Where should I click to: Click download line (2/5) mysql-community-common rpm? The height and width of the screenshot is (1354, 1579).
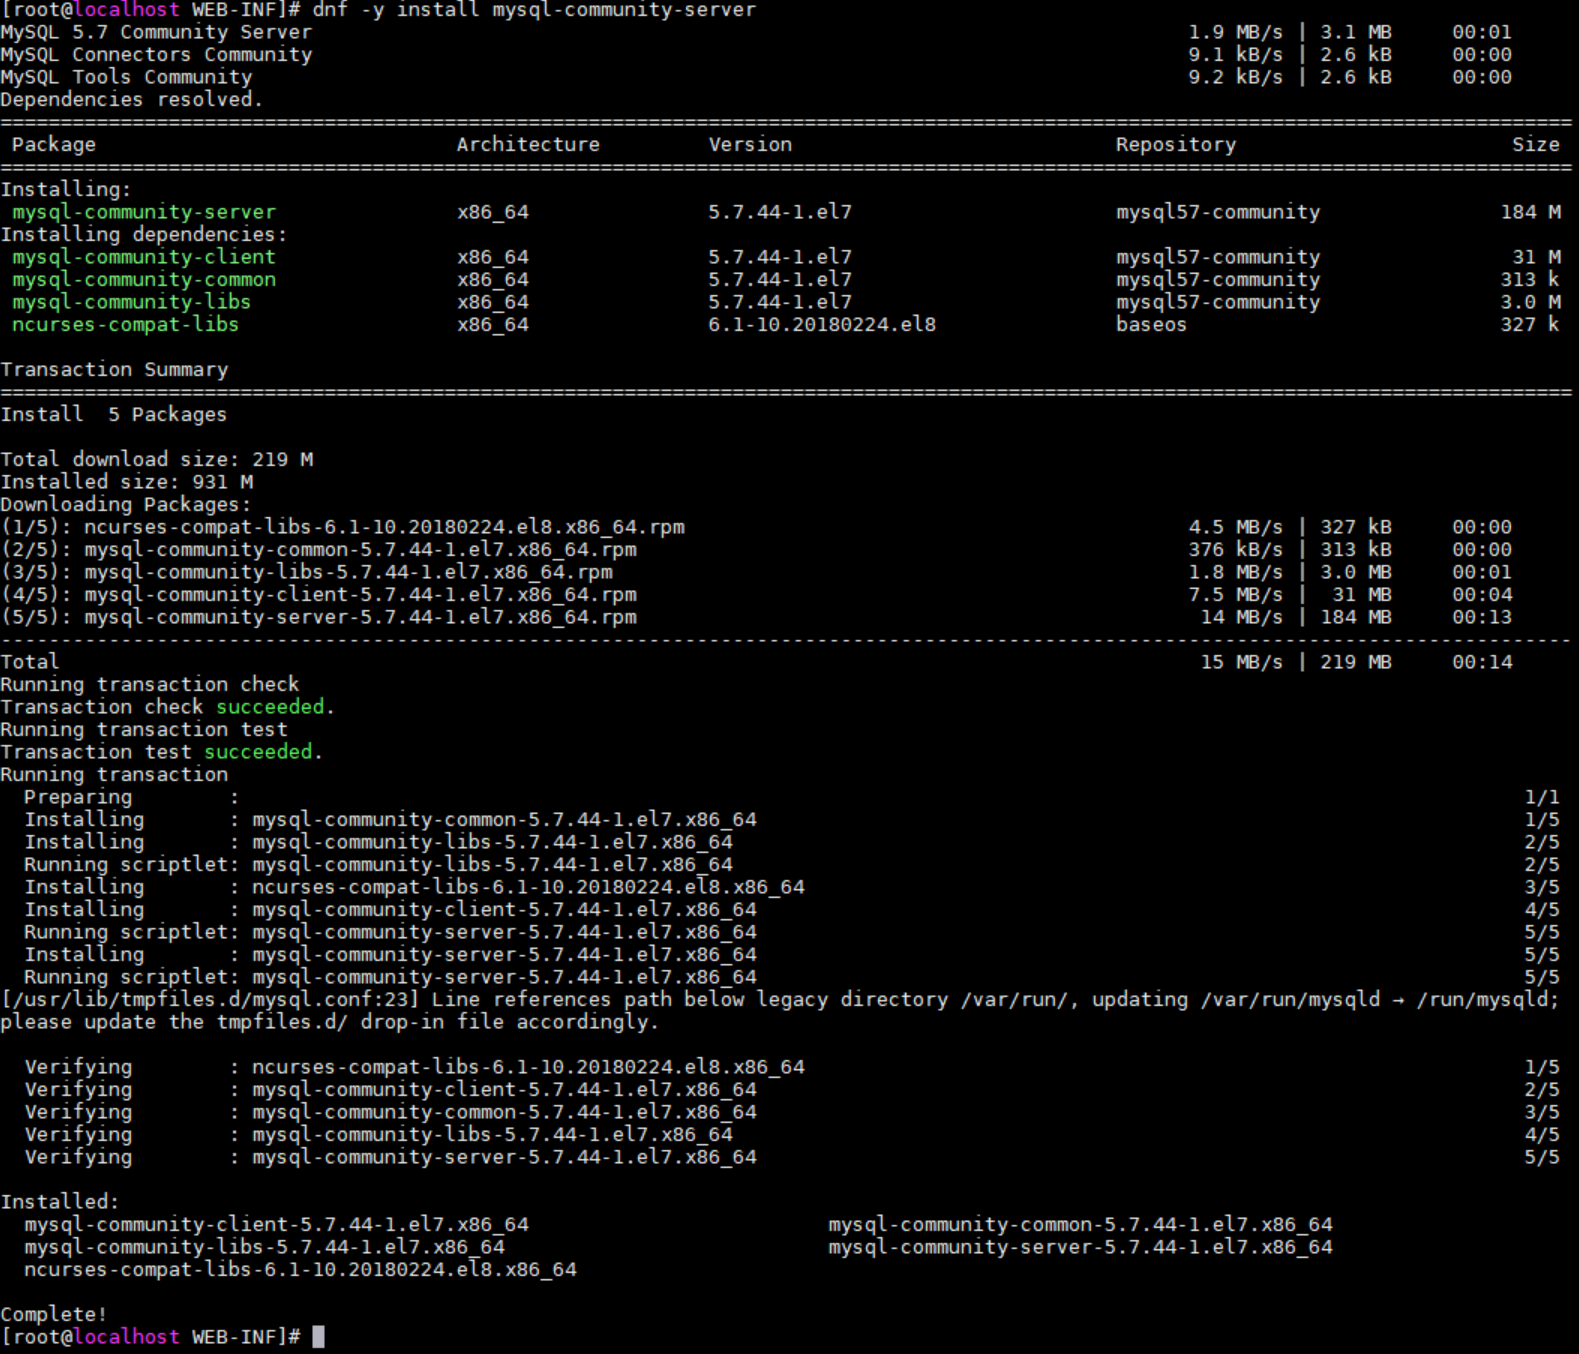[x=319, y=550]
